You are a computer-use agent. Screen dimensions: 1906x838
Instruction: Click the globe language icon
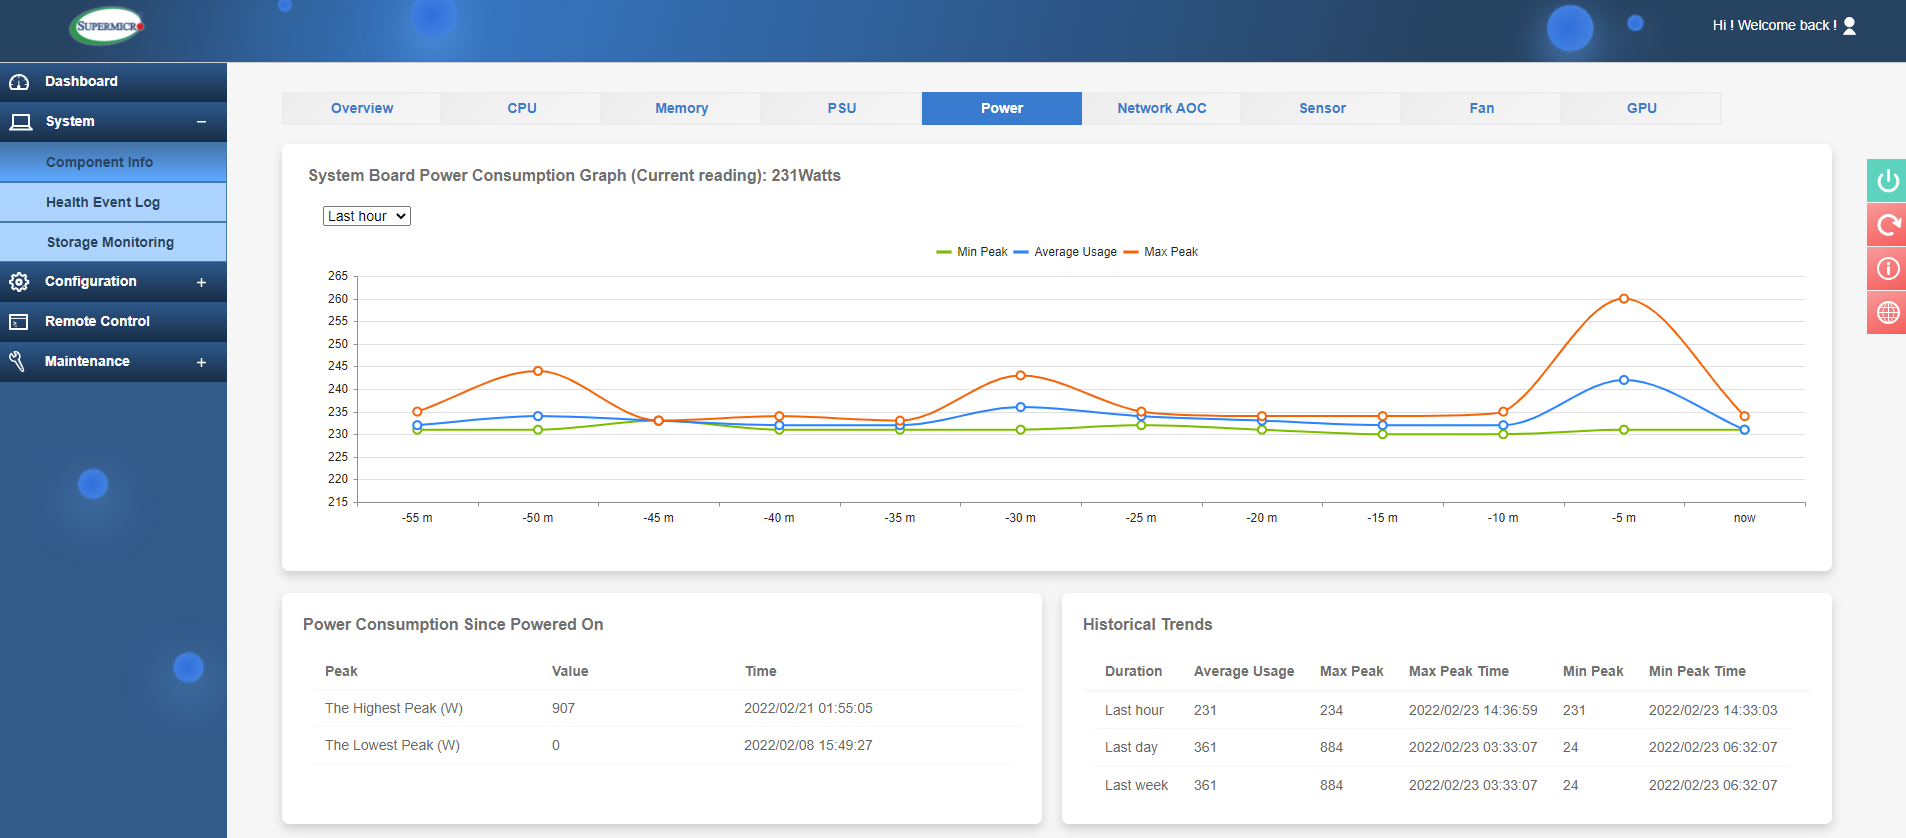tap(1887, 313)
